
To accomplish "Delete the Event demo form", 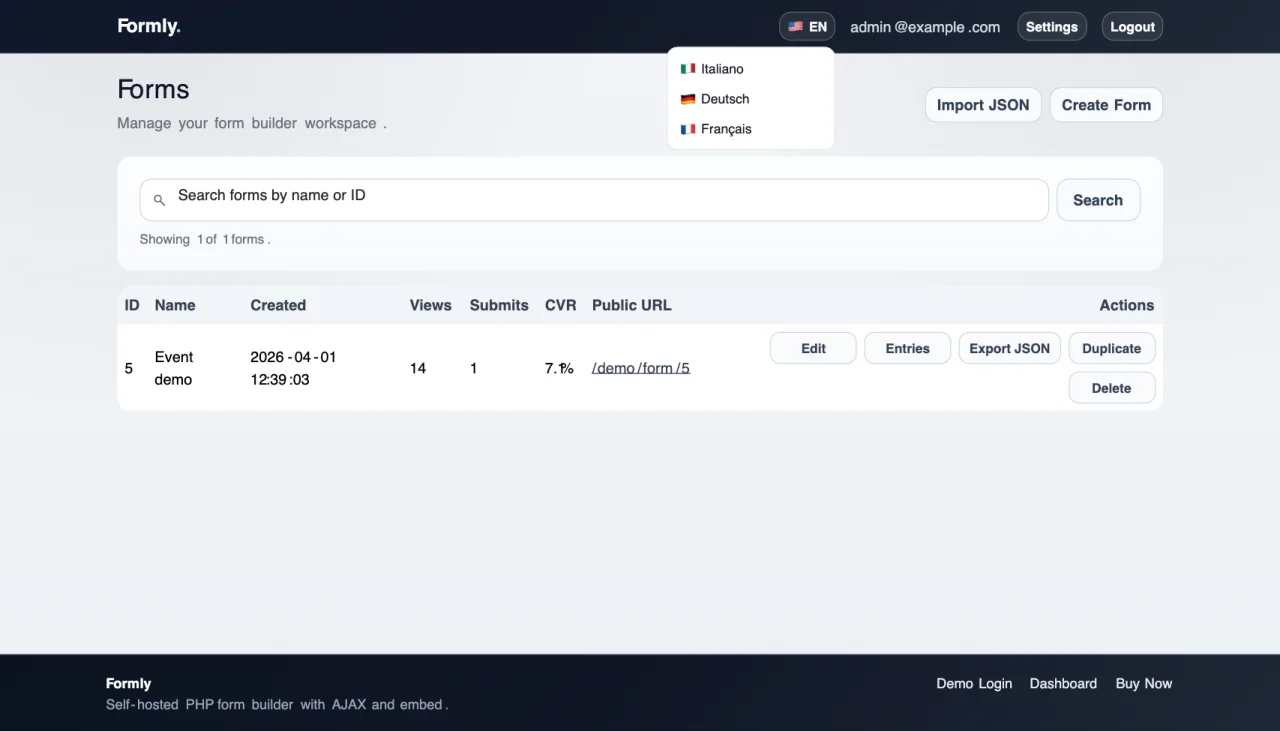I will (x=1112, y=388).
